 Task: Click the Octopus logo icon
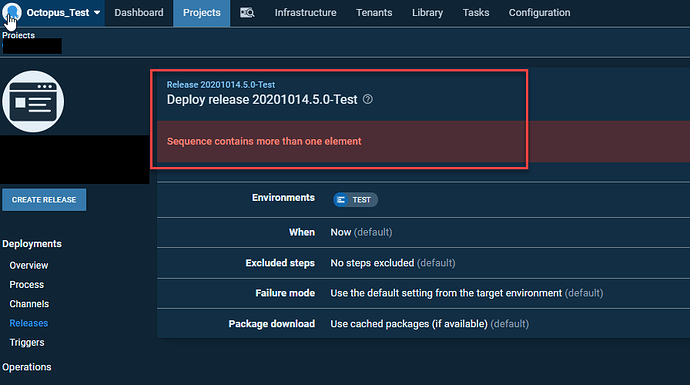pyautogui.click(x=12, y=12)
